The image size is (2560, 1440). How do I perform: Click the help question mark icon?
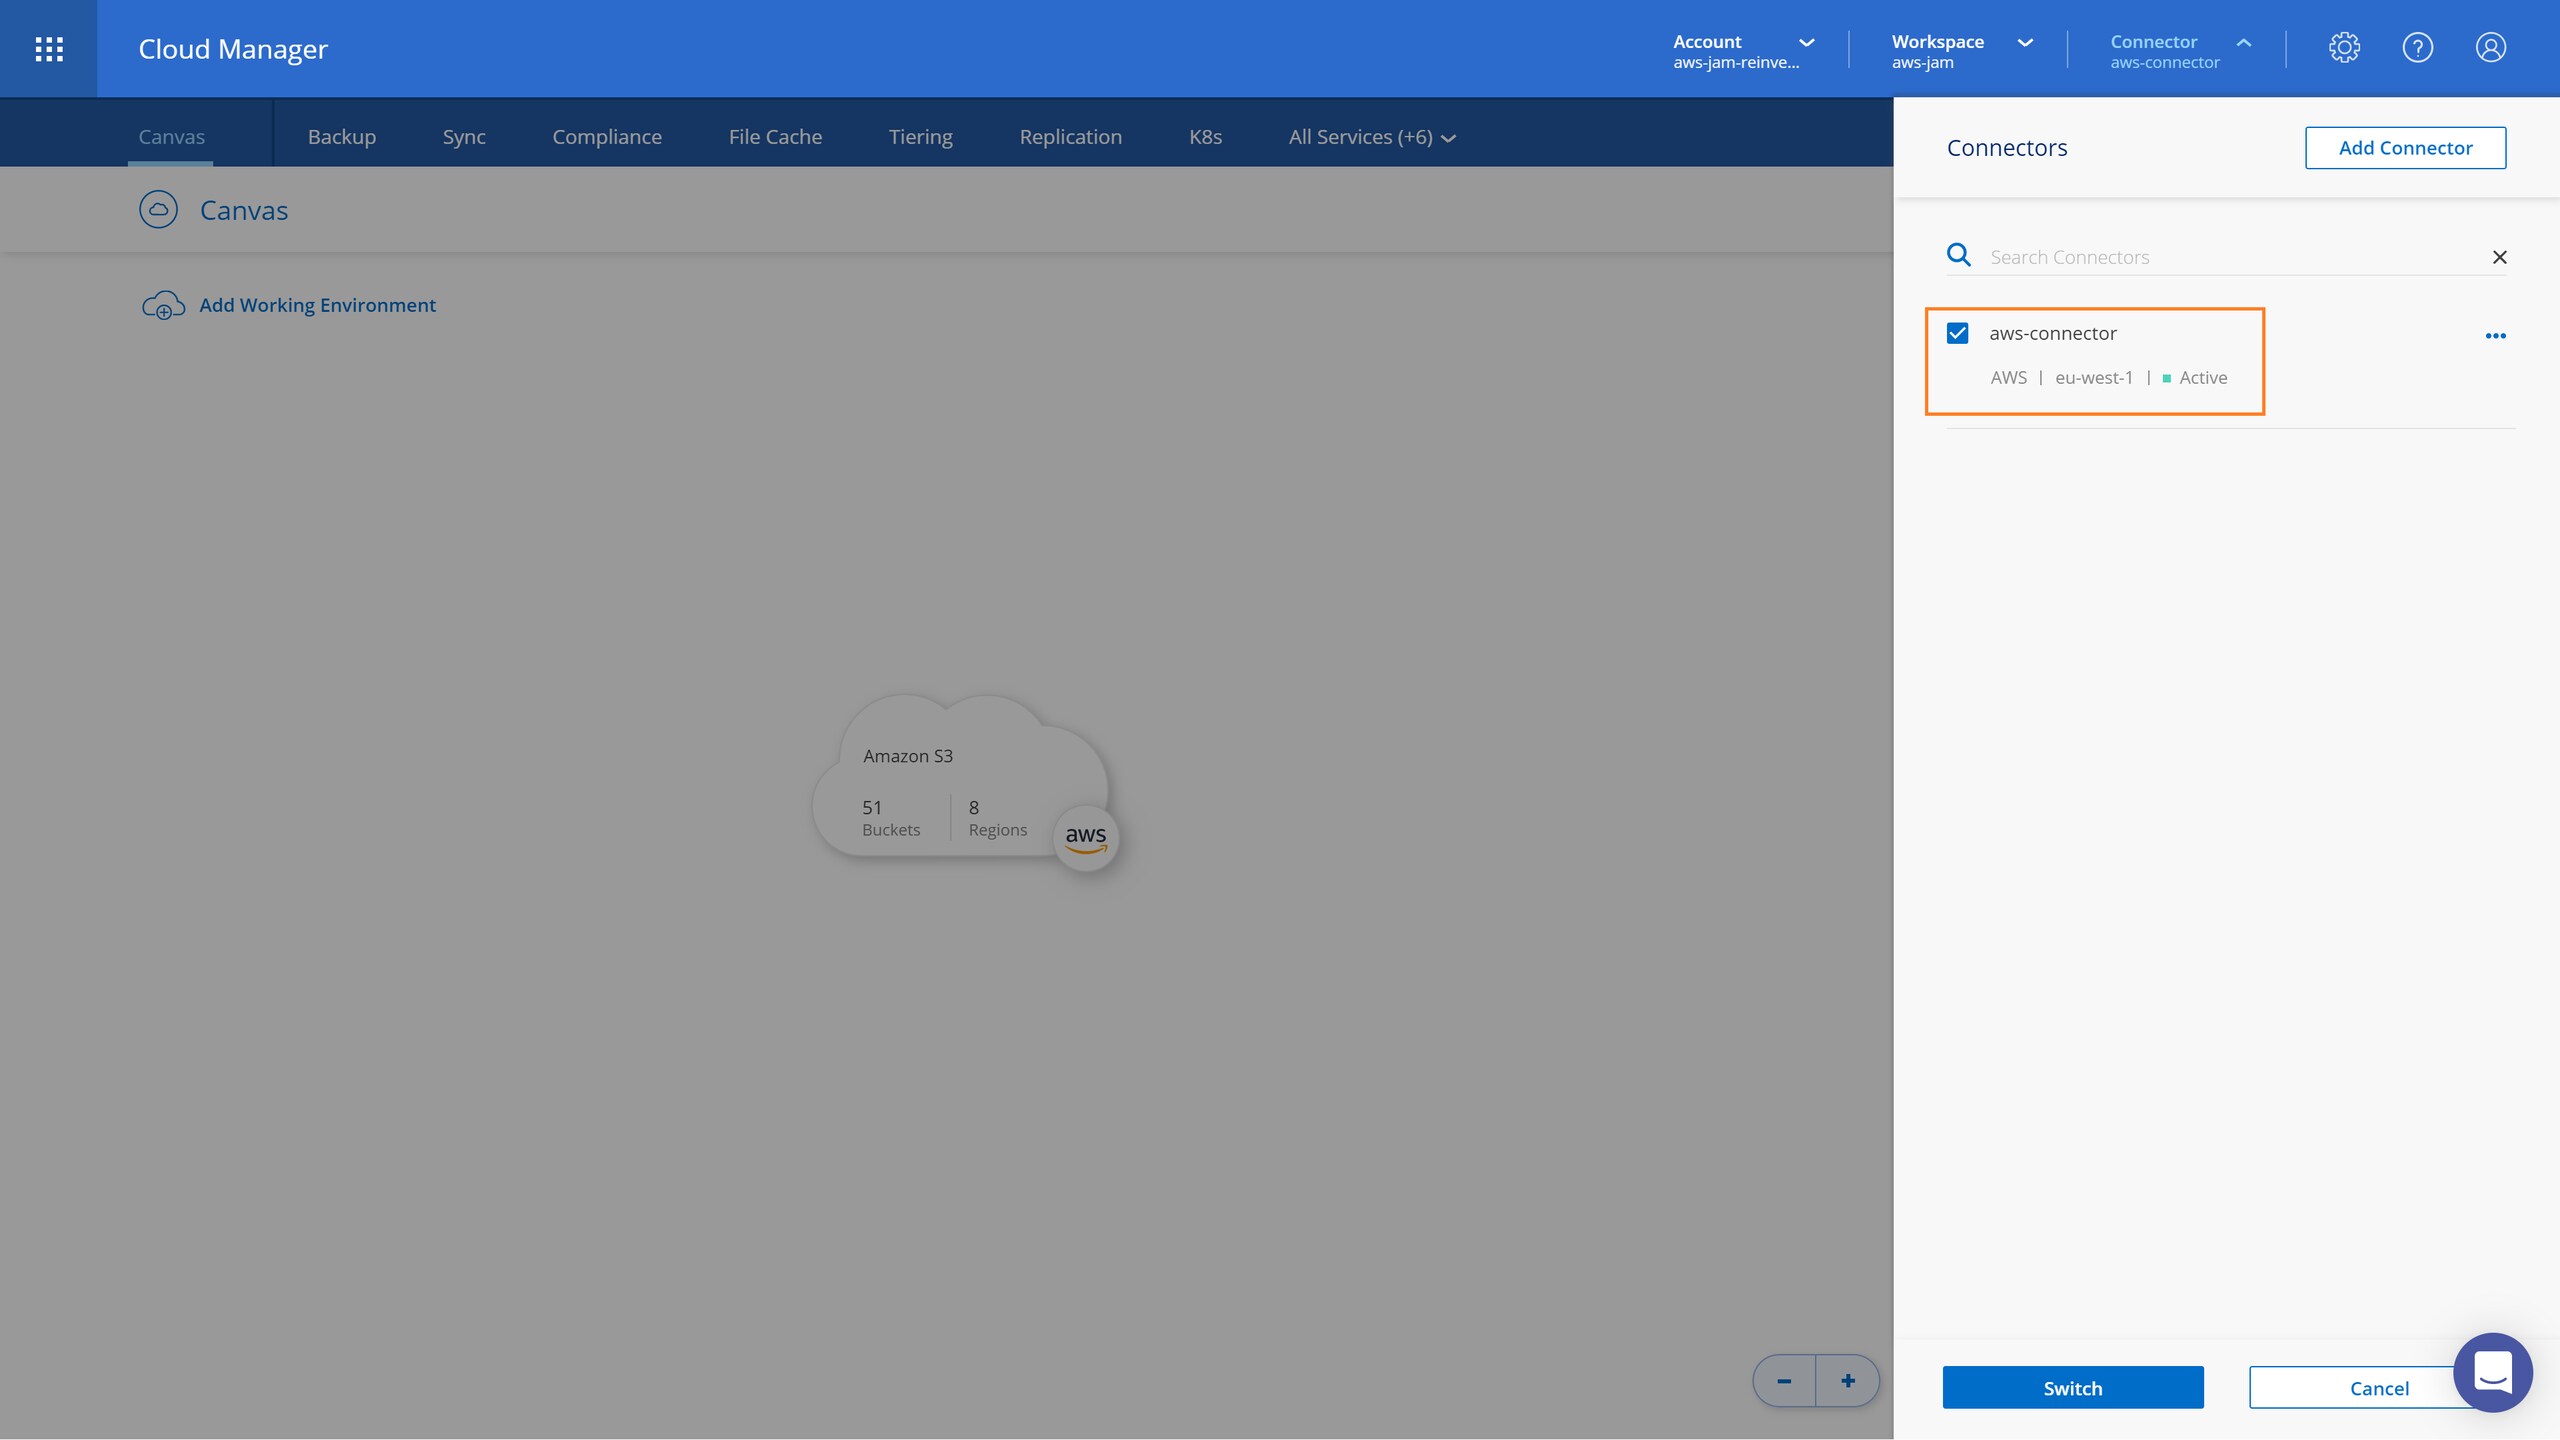tap(2417, 47)
